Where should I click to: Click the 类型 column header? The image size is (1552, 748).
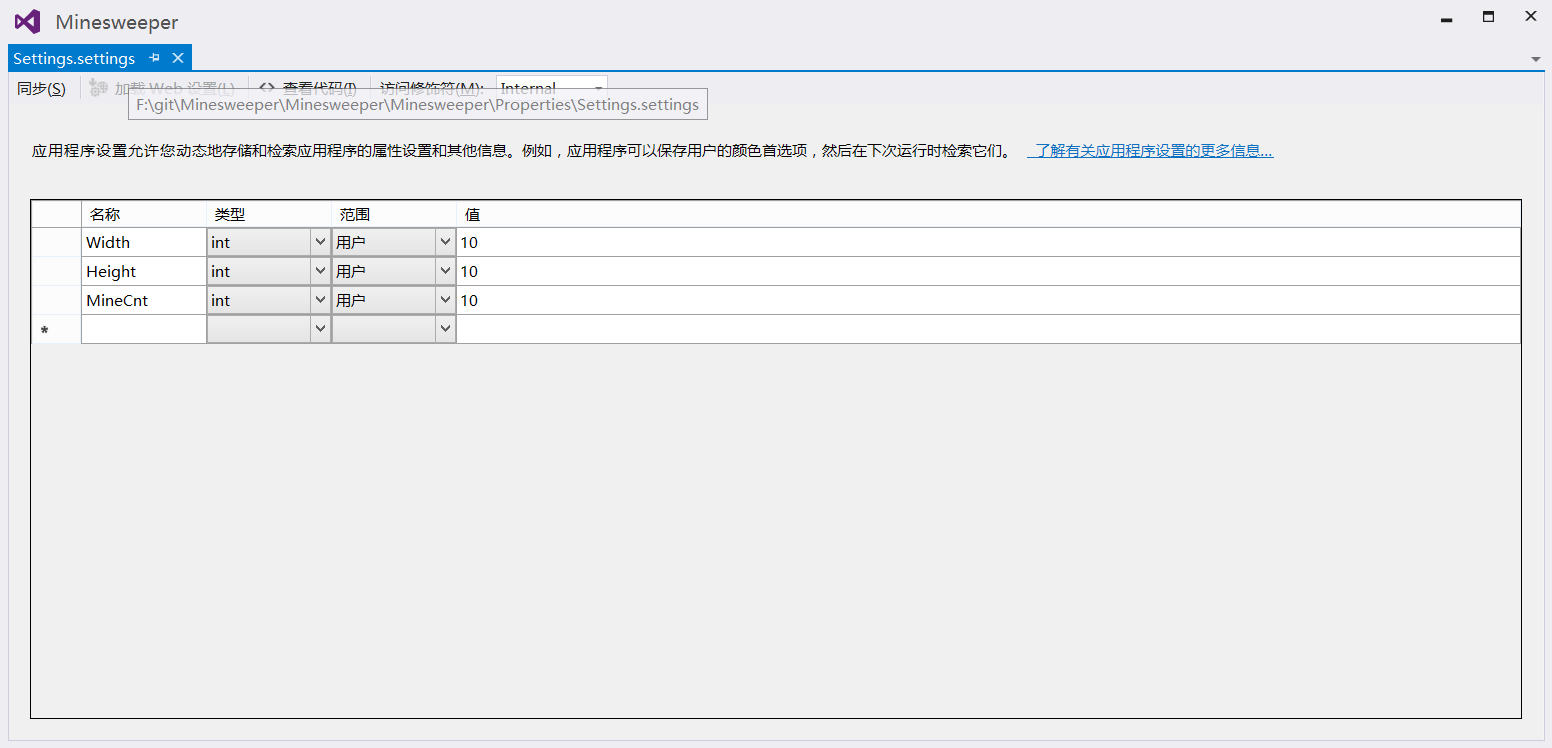coord(269,214)
